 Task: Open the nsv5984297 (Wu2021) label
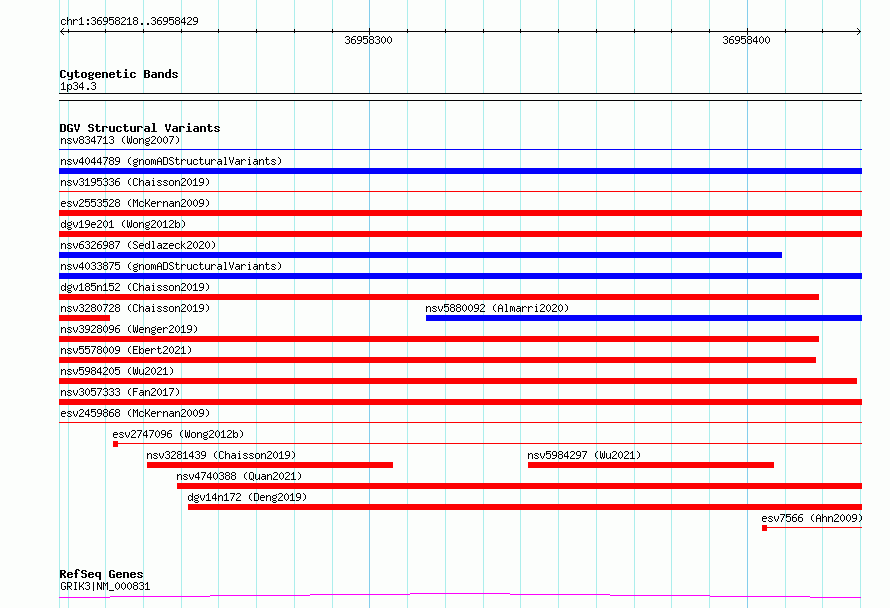(x=584, y=455)
